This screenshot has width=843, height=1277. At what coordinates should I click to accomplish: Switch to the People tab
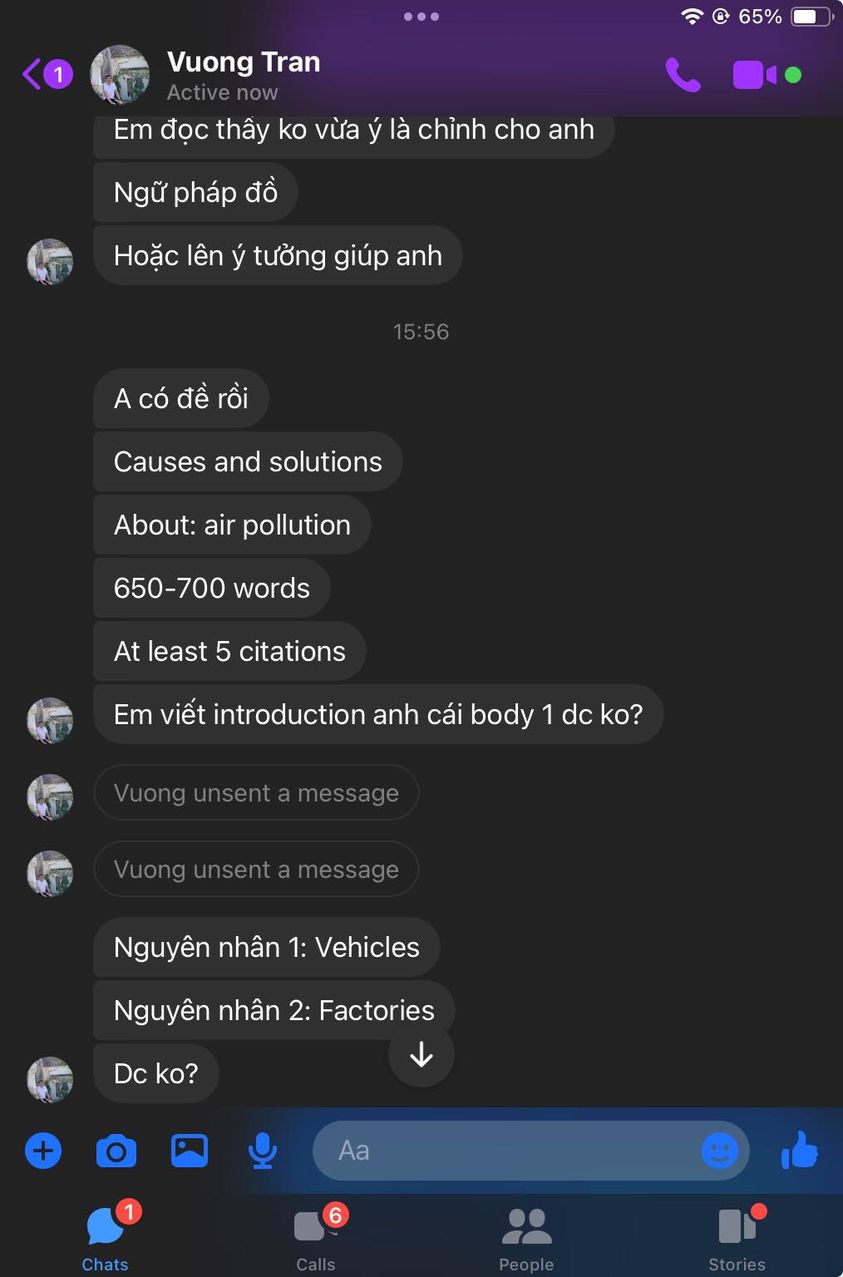pyautogui.click(x=526, y=1237)
